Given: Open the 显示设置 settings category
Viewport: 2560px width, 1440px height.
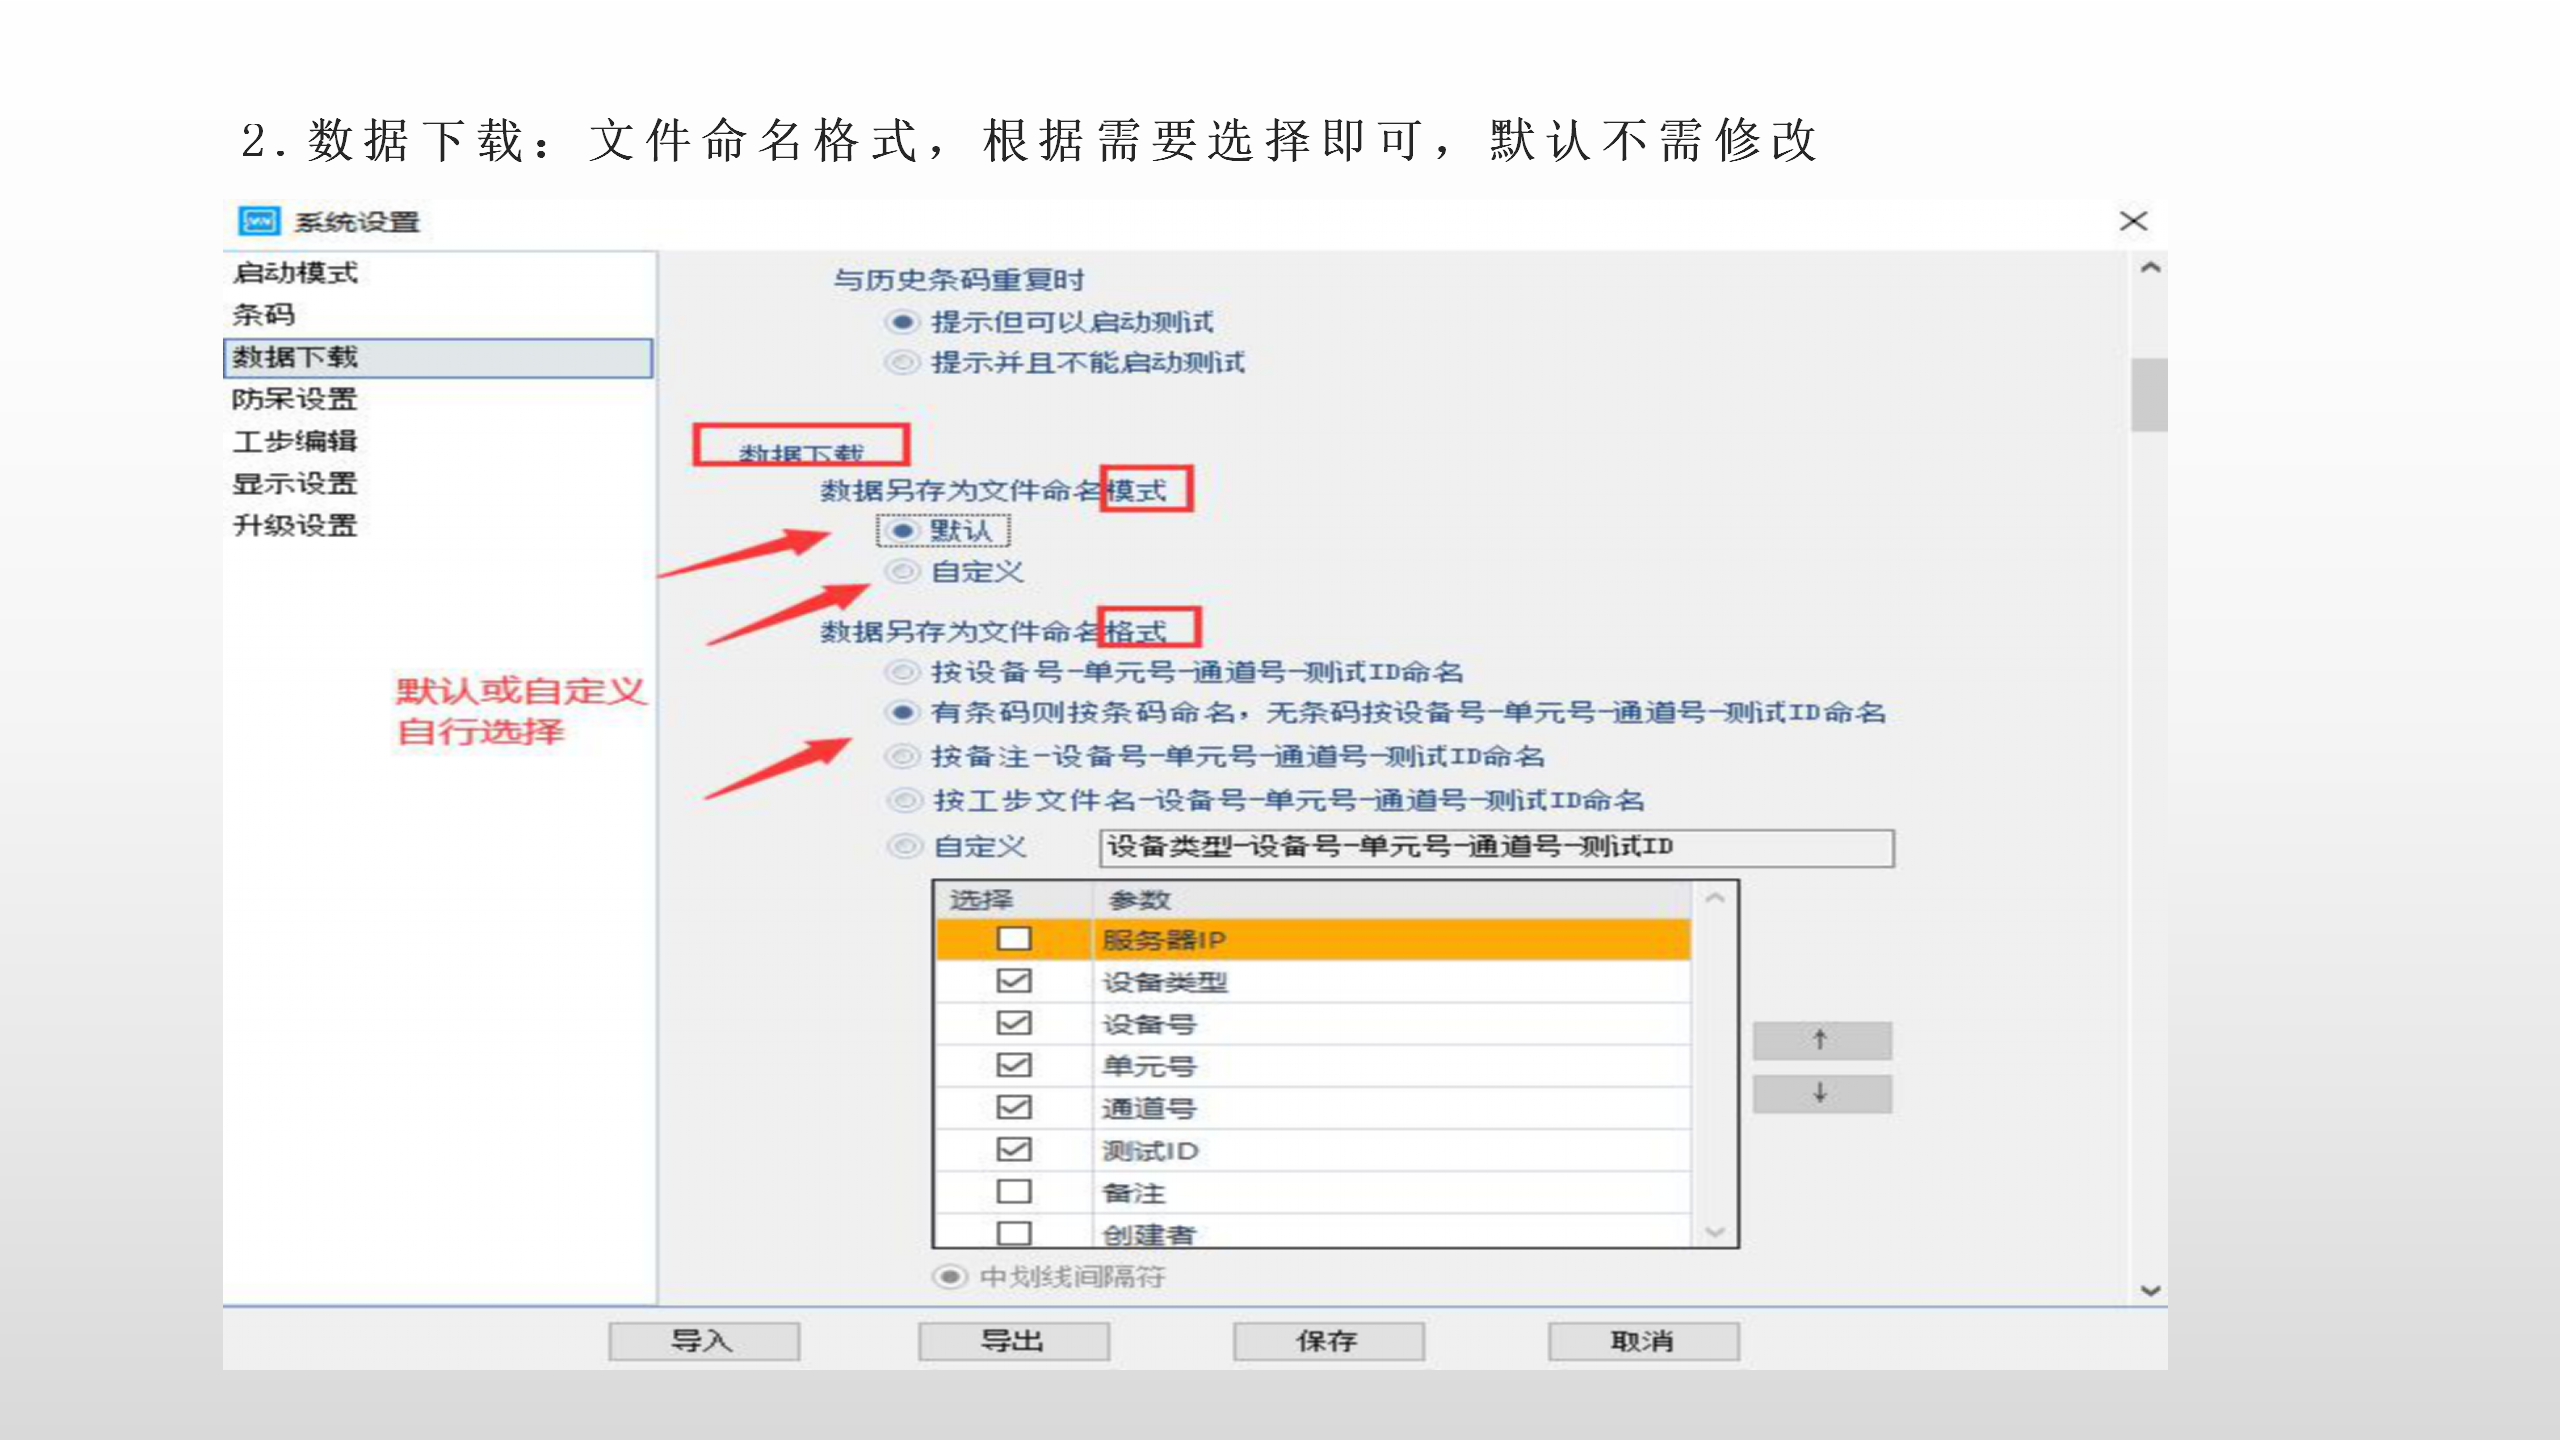Looking at the screenshot, I should tap(295, 483).
